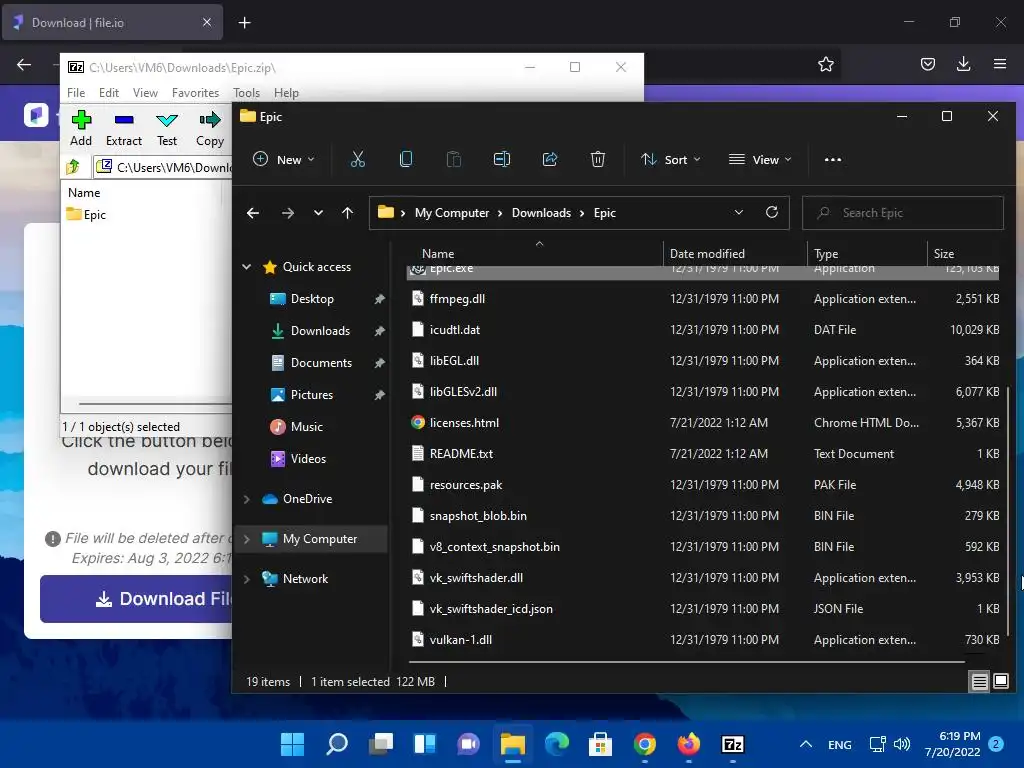Viewport: 1024px width, 768px height.
Task: Click the Add button in 7-Zip
Action: (81, 129)
